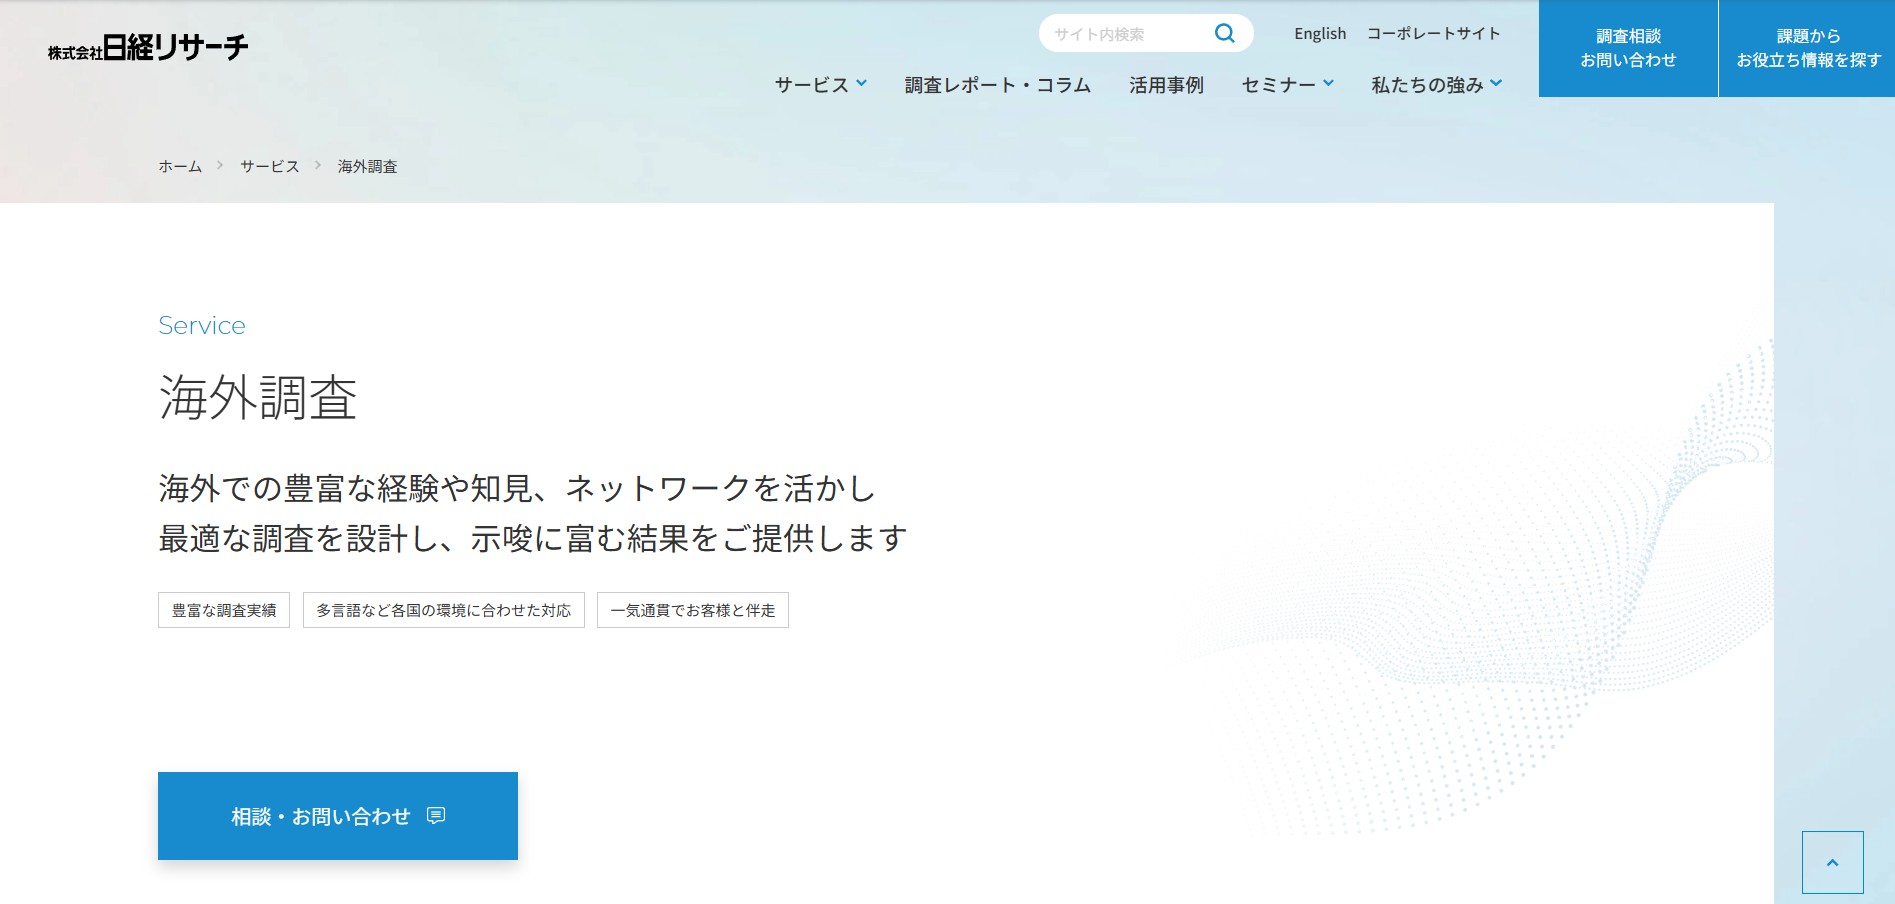Screen dimensions: 1895x904
Task: Expand the サービス menu
Action: coord(820,85)
